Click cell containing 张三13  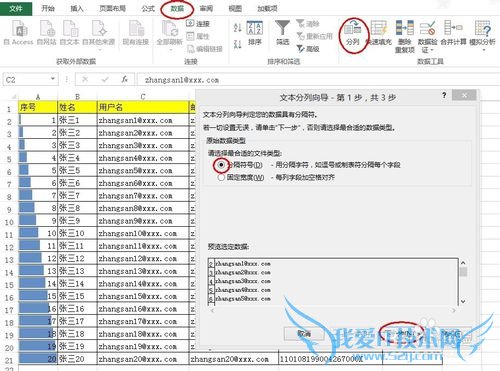pos(77,271)
